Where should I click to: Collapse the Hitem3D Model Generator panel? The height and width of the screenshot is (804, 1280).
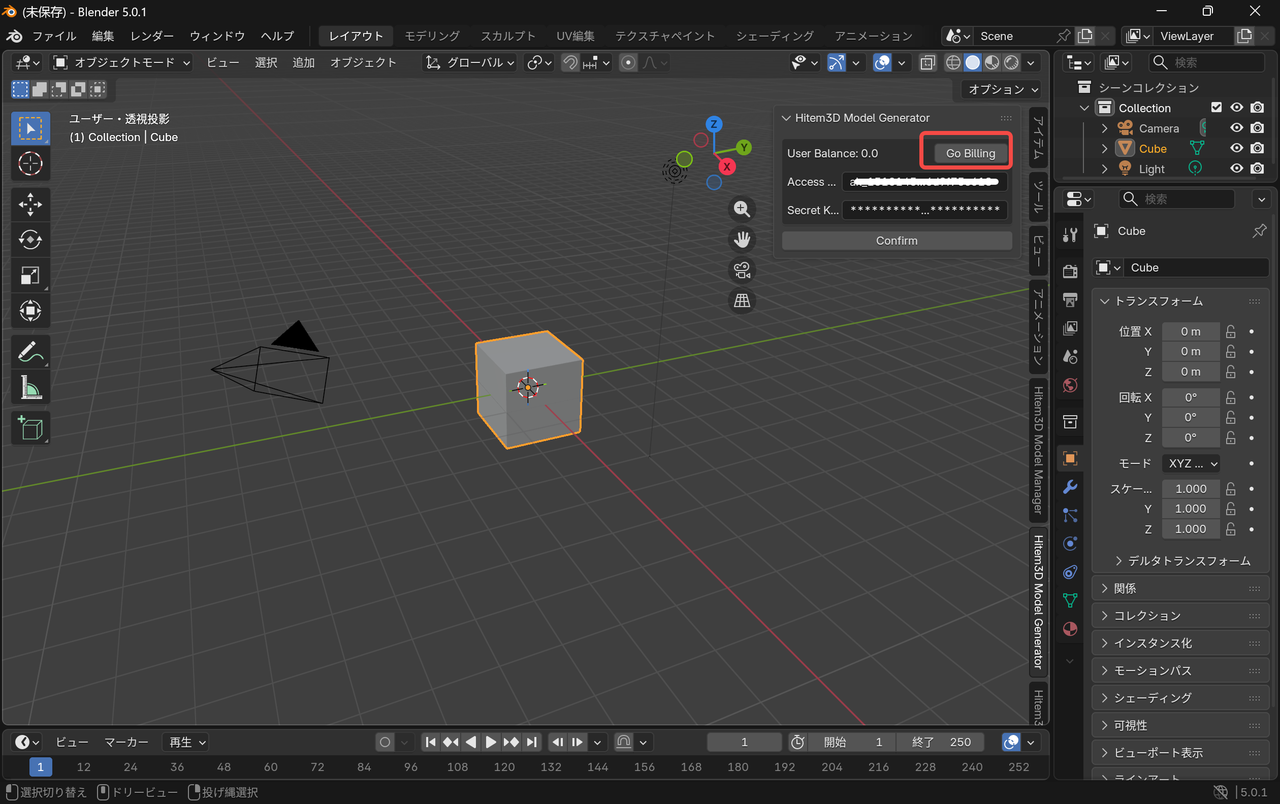point(786,117)
